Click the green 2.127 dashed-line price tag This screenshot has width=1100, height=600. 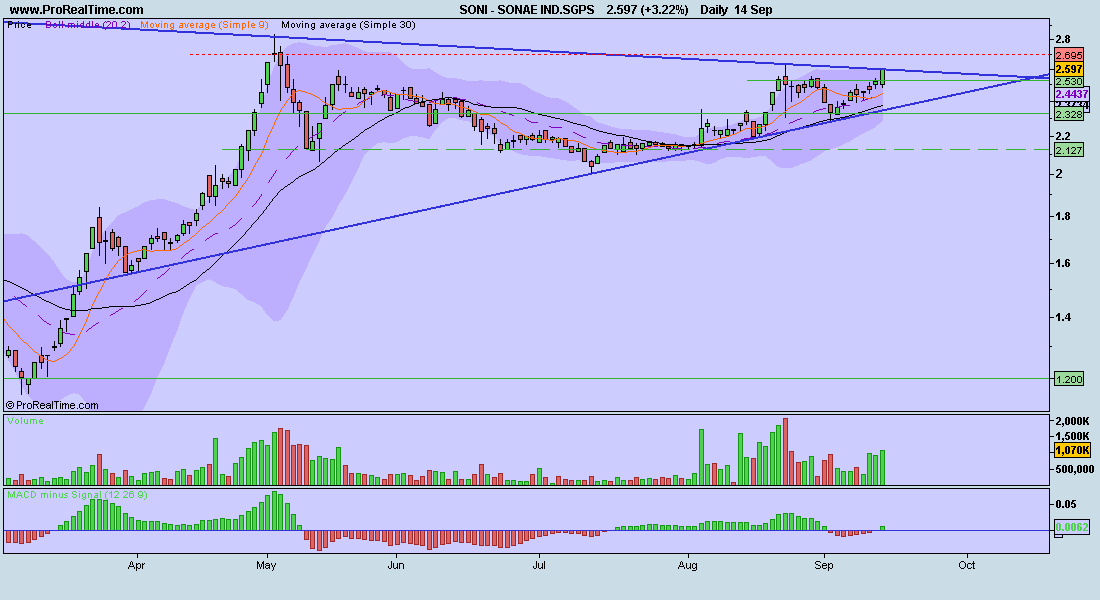click(x=1070, y=150)
